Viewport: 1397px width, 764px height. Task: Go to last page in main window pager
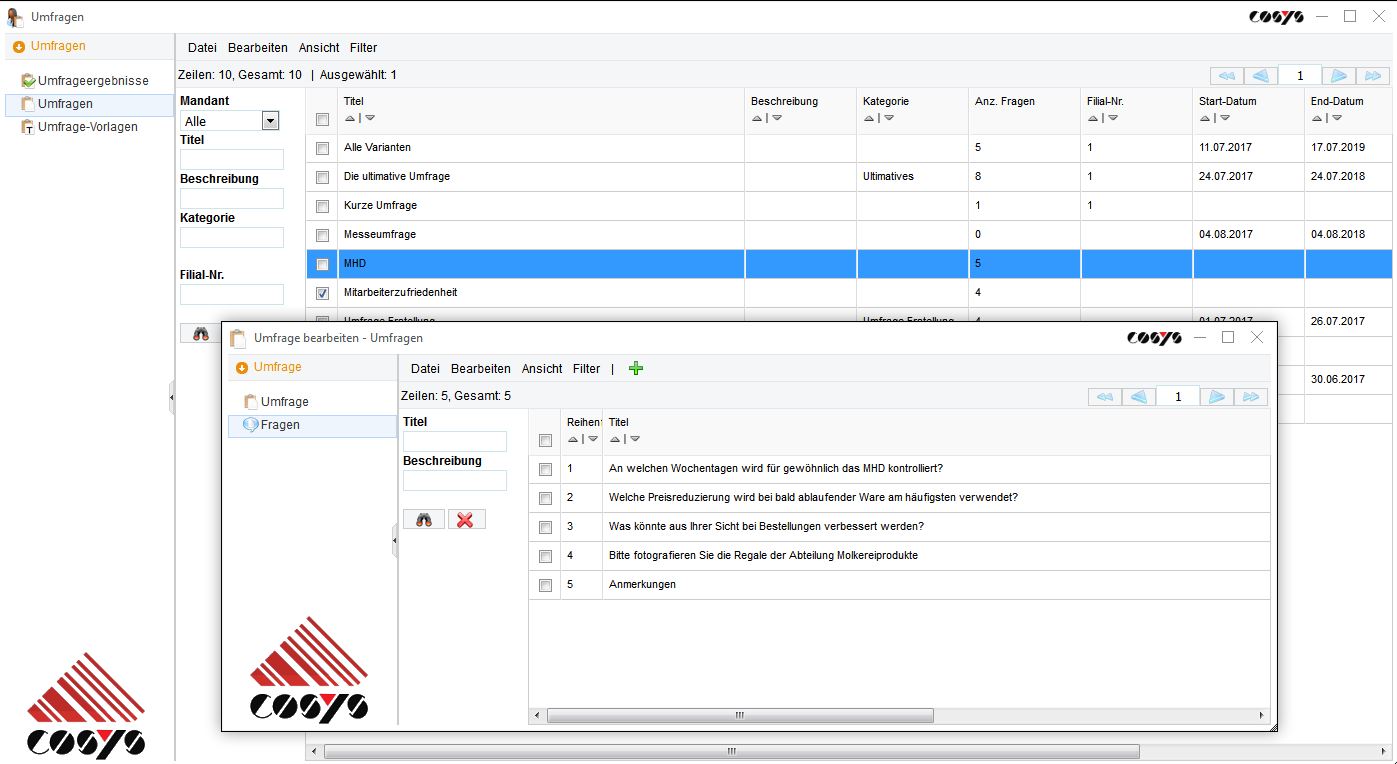(x=1374, y=76)
